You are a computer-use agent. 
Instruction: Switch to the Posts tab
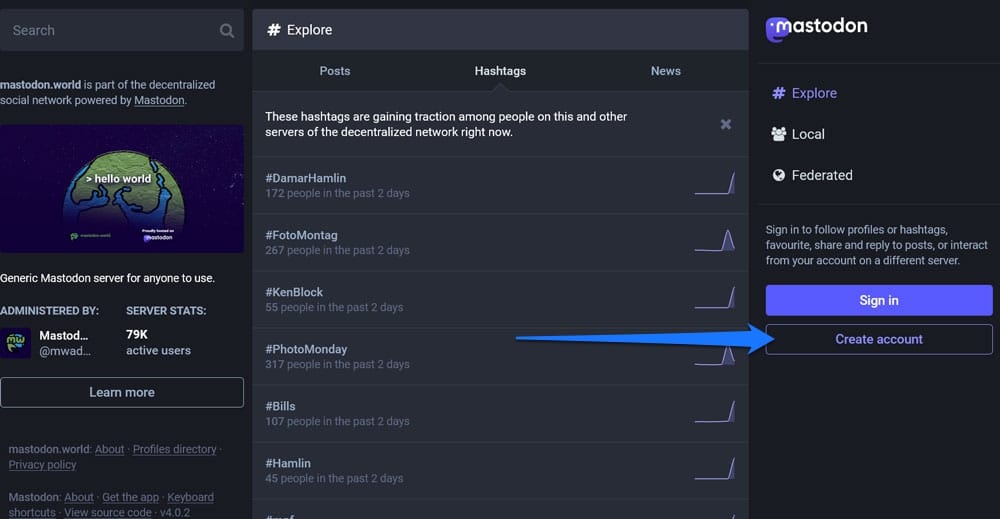pyautogui.click(x=335, y=71)
